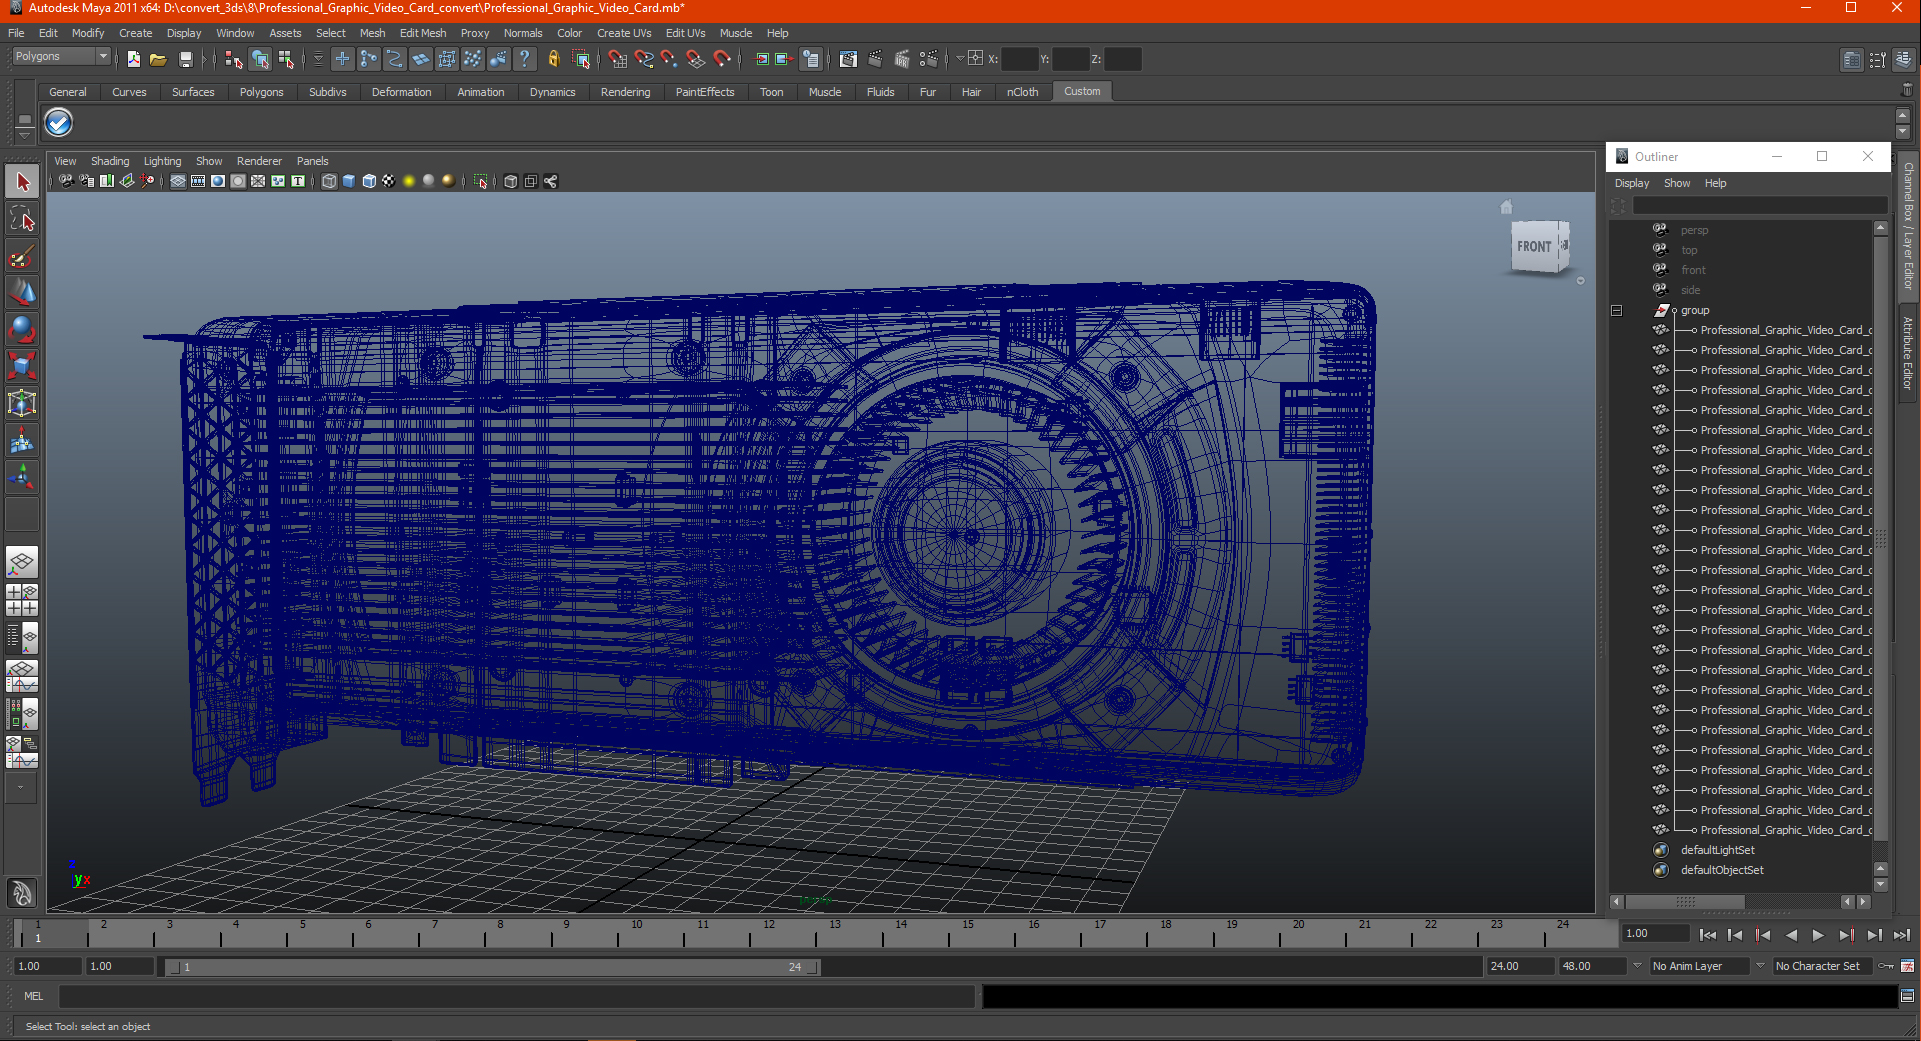Pick the Scale tool in toolbox

click(22, 366)
